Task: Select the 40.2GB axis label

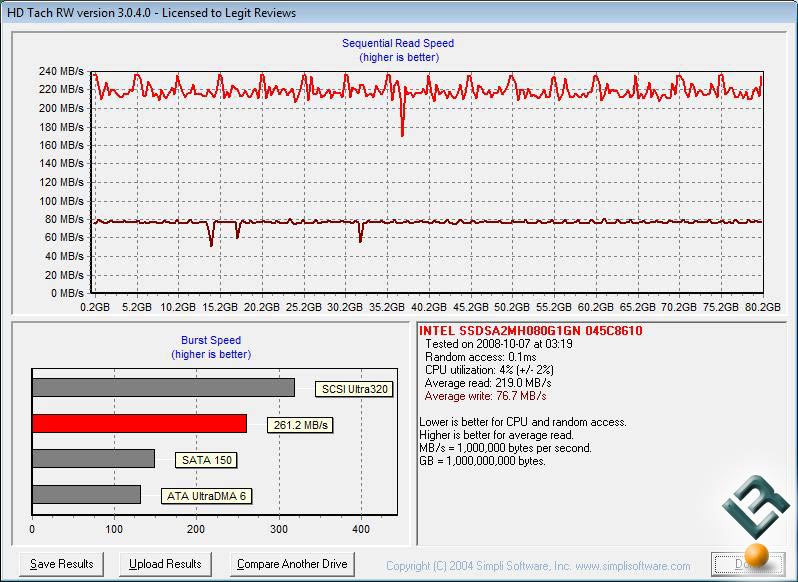Action: (x=429, y=307)
